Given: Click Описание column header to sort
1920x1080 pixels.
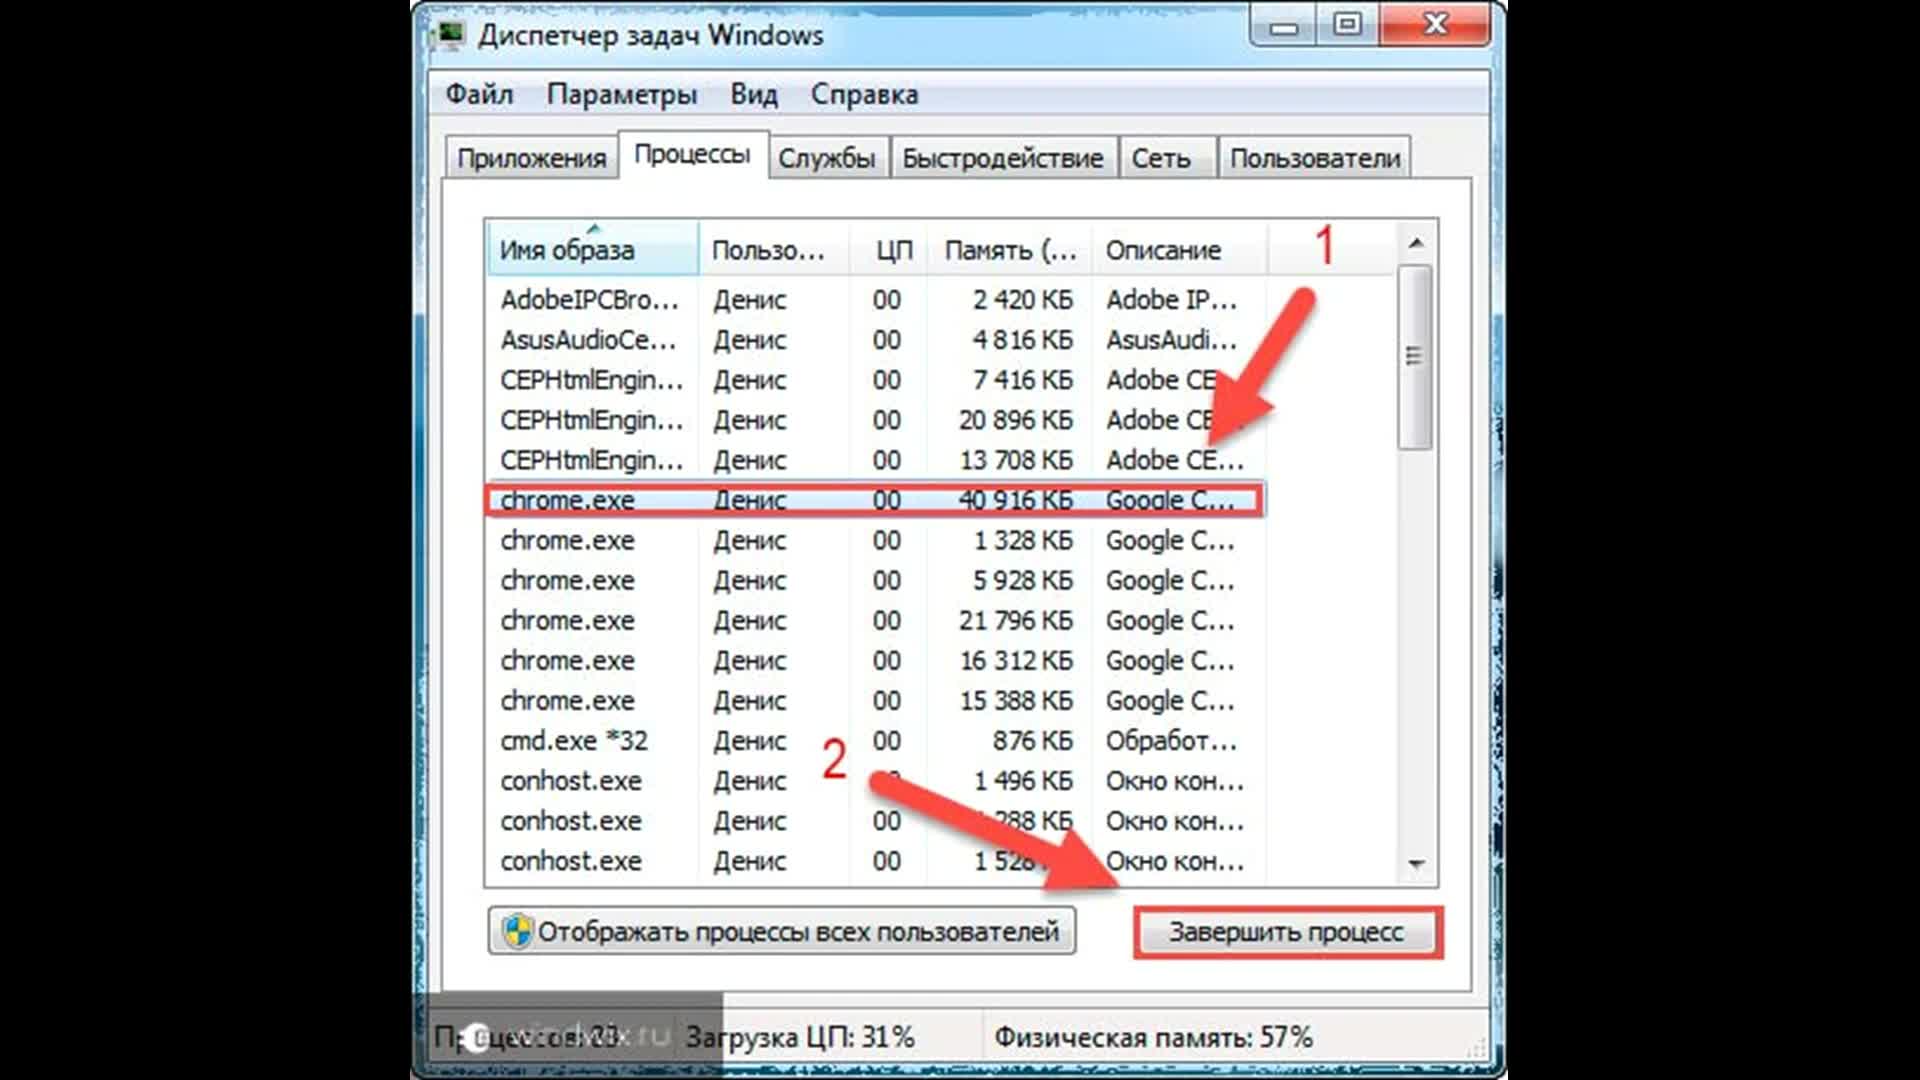Looking at the screenshot, I should pos(1160,249).
